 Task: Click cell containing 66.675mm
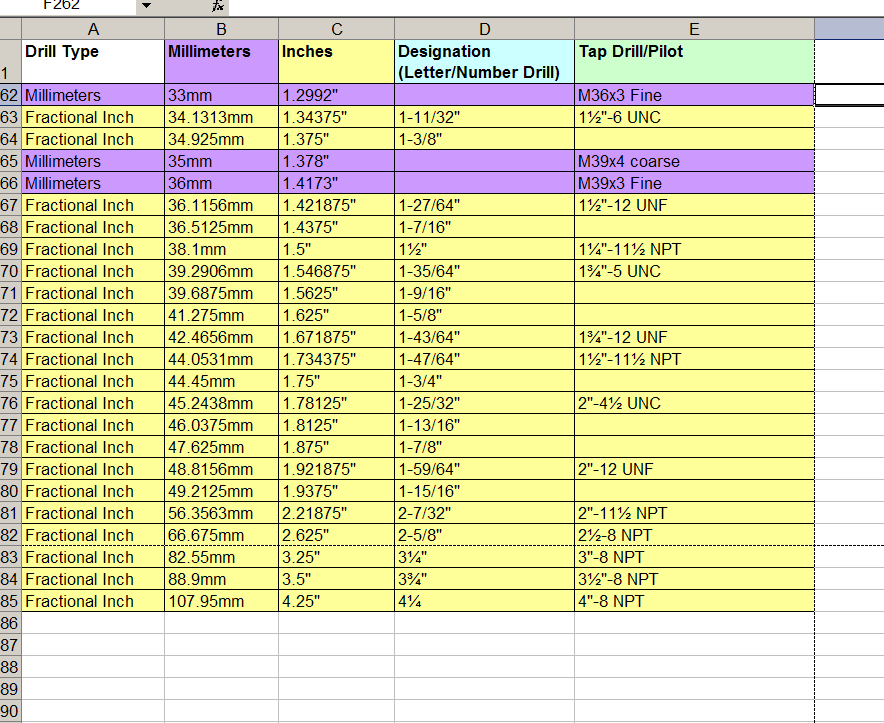click(222, 535)
